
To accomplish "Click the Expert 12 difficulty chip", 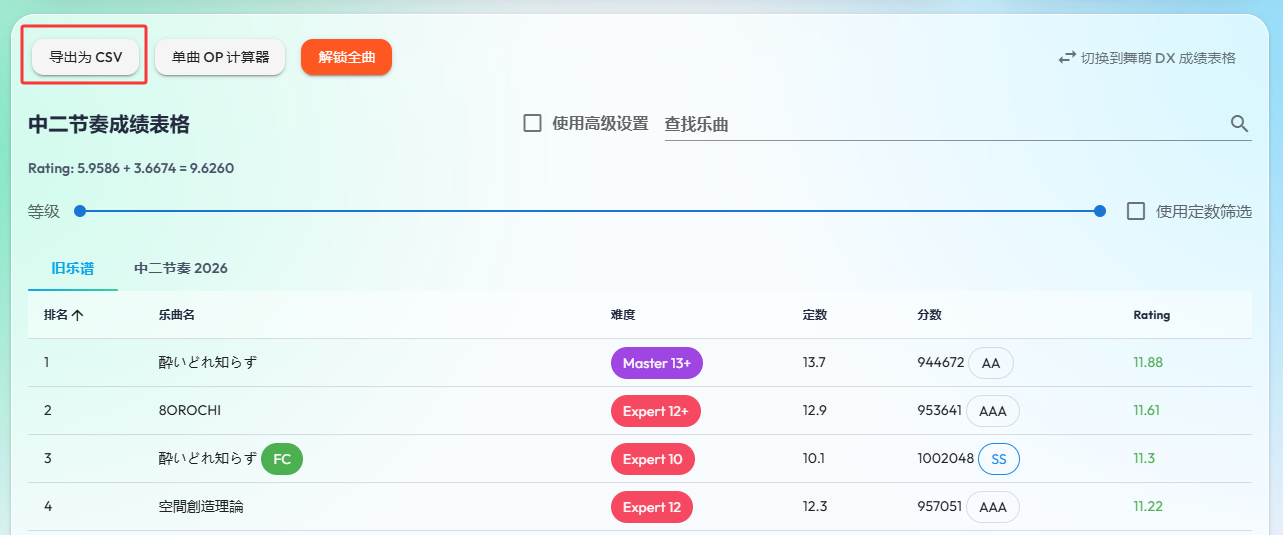I will (652, 507).
